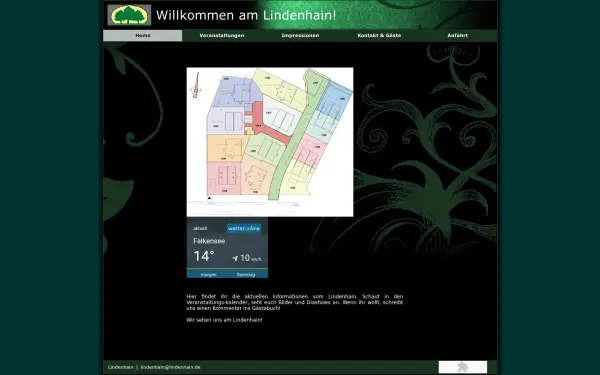The image size is (600, 375).
Task: Click the Falkensee location name
Action: point(209,241)
